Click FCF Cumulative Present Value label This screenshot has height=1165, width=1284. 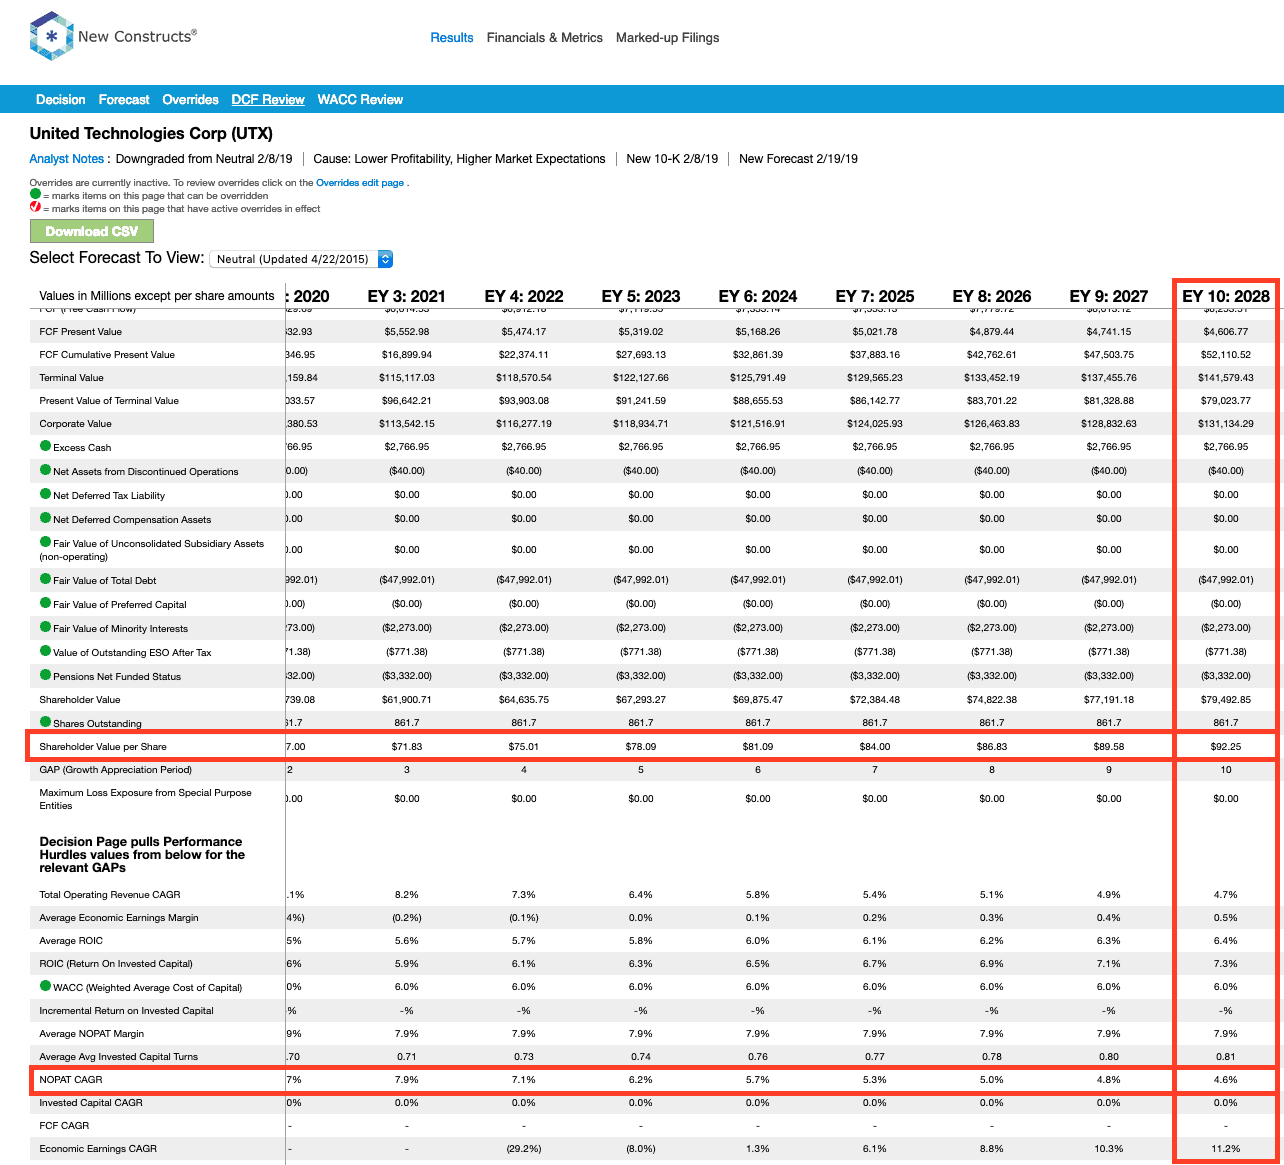pyautogui.click(x=107, y=355)
